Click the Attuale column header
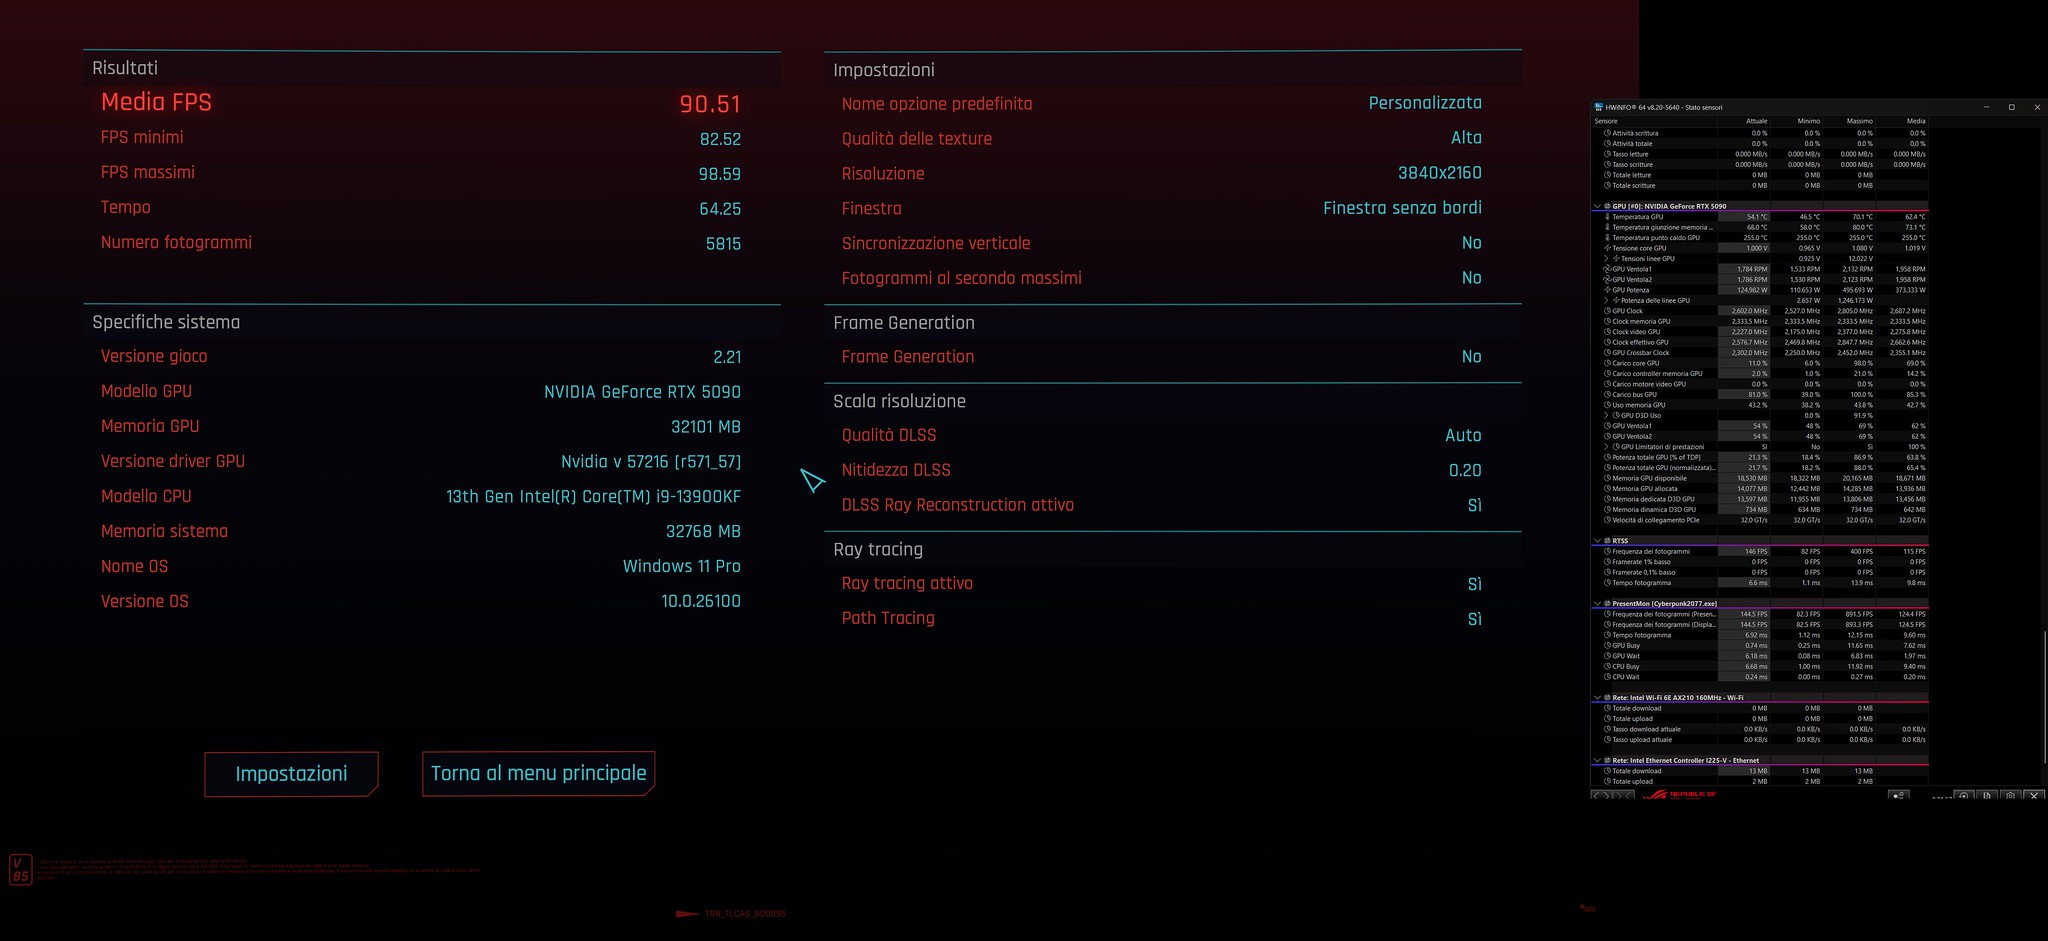The height and width of the screenshot is (941, 2048). (x=1744, y=121)
